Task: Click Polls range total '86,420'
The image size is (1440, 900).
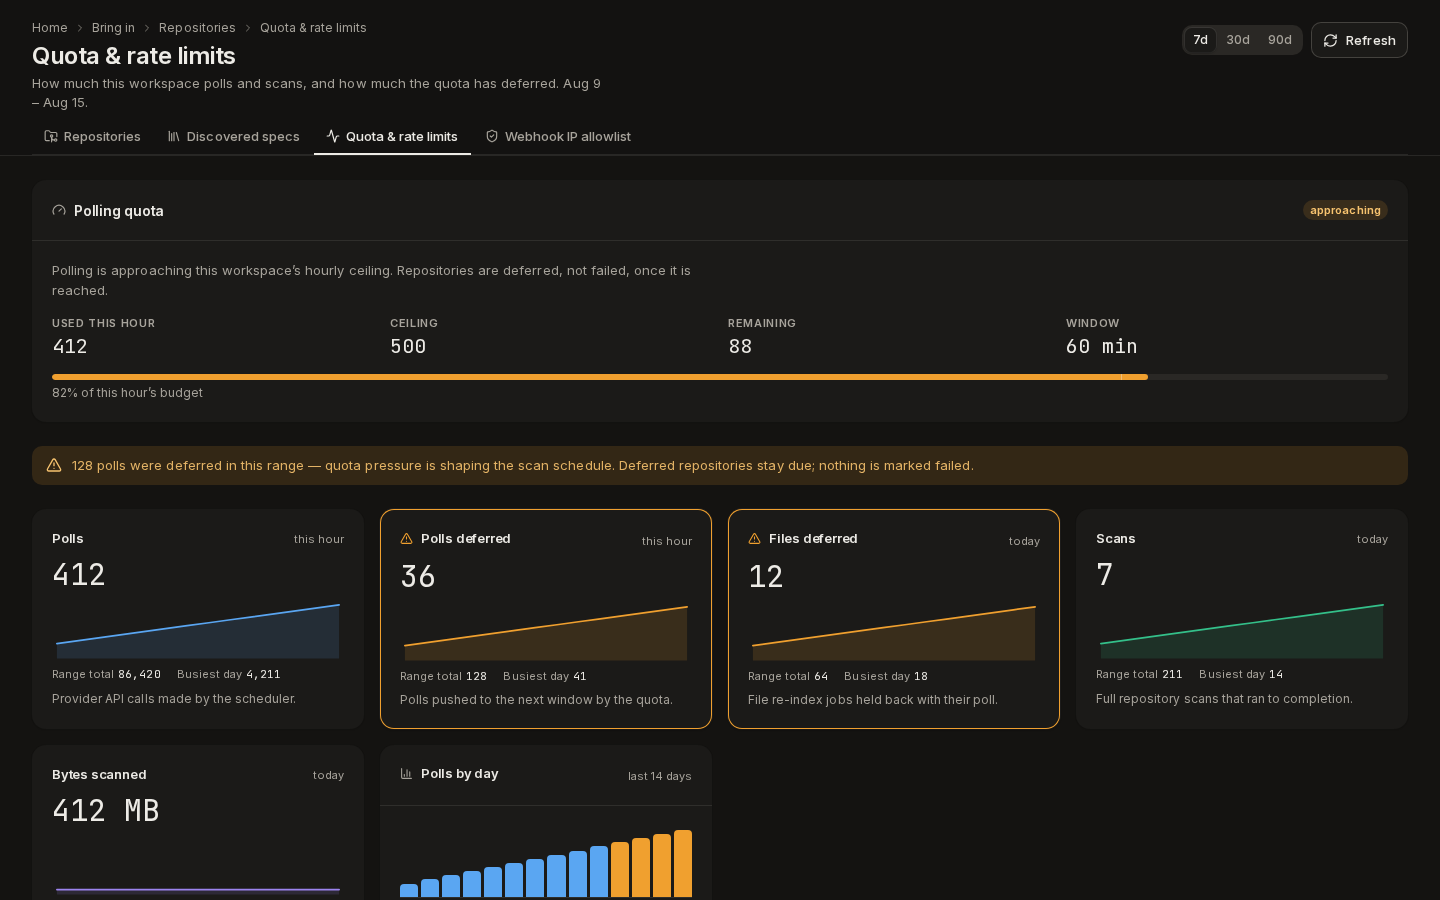Action: [139, 675]
